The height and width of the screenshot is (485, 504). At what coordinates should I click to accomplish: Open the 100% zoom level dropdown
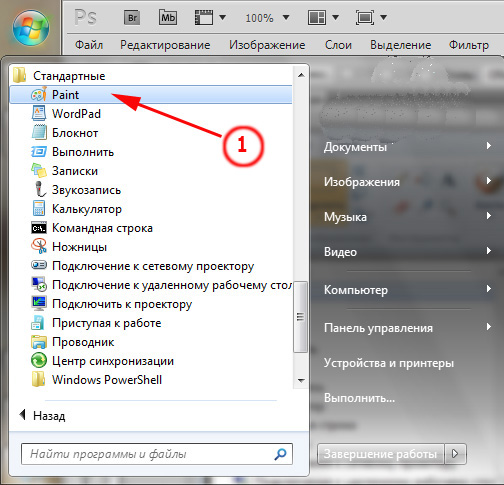[x=286, y=17]
